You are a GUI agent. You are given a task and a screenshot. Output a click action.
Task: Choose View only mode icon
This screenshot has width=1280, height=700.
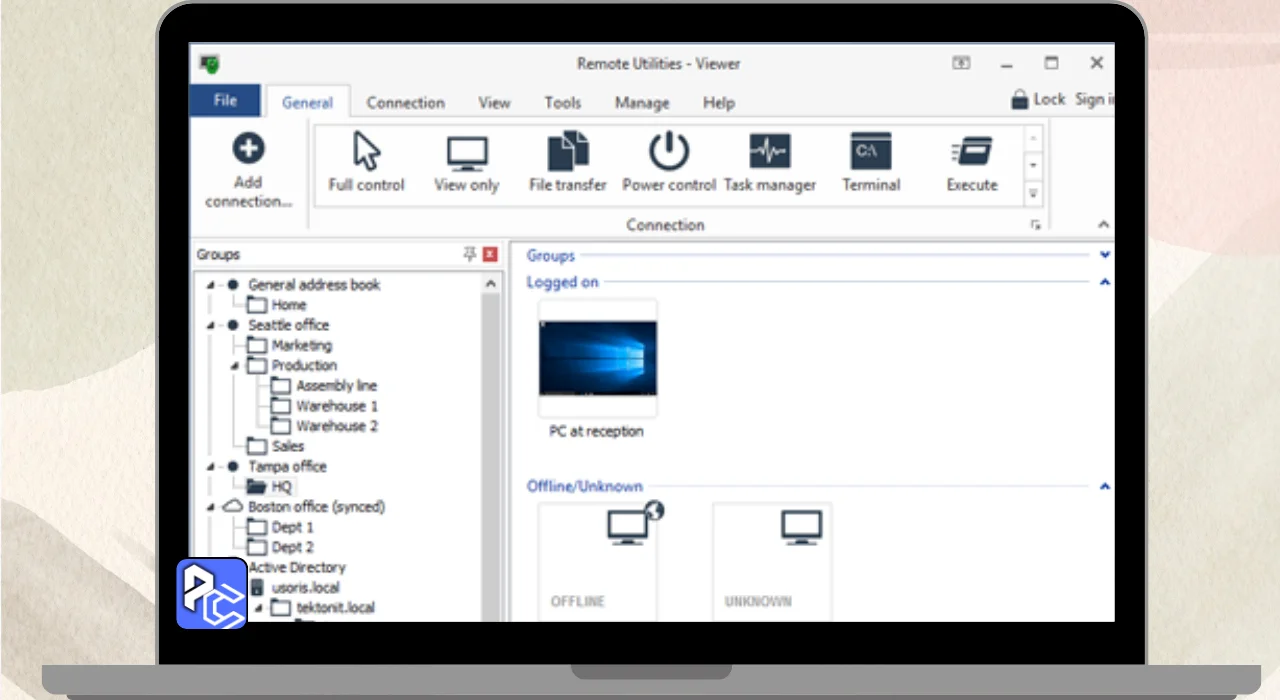[466, 153]
